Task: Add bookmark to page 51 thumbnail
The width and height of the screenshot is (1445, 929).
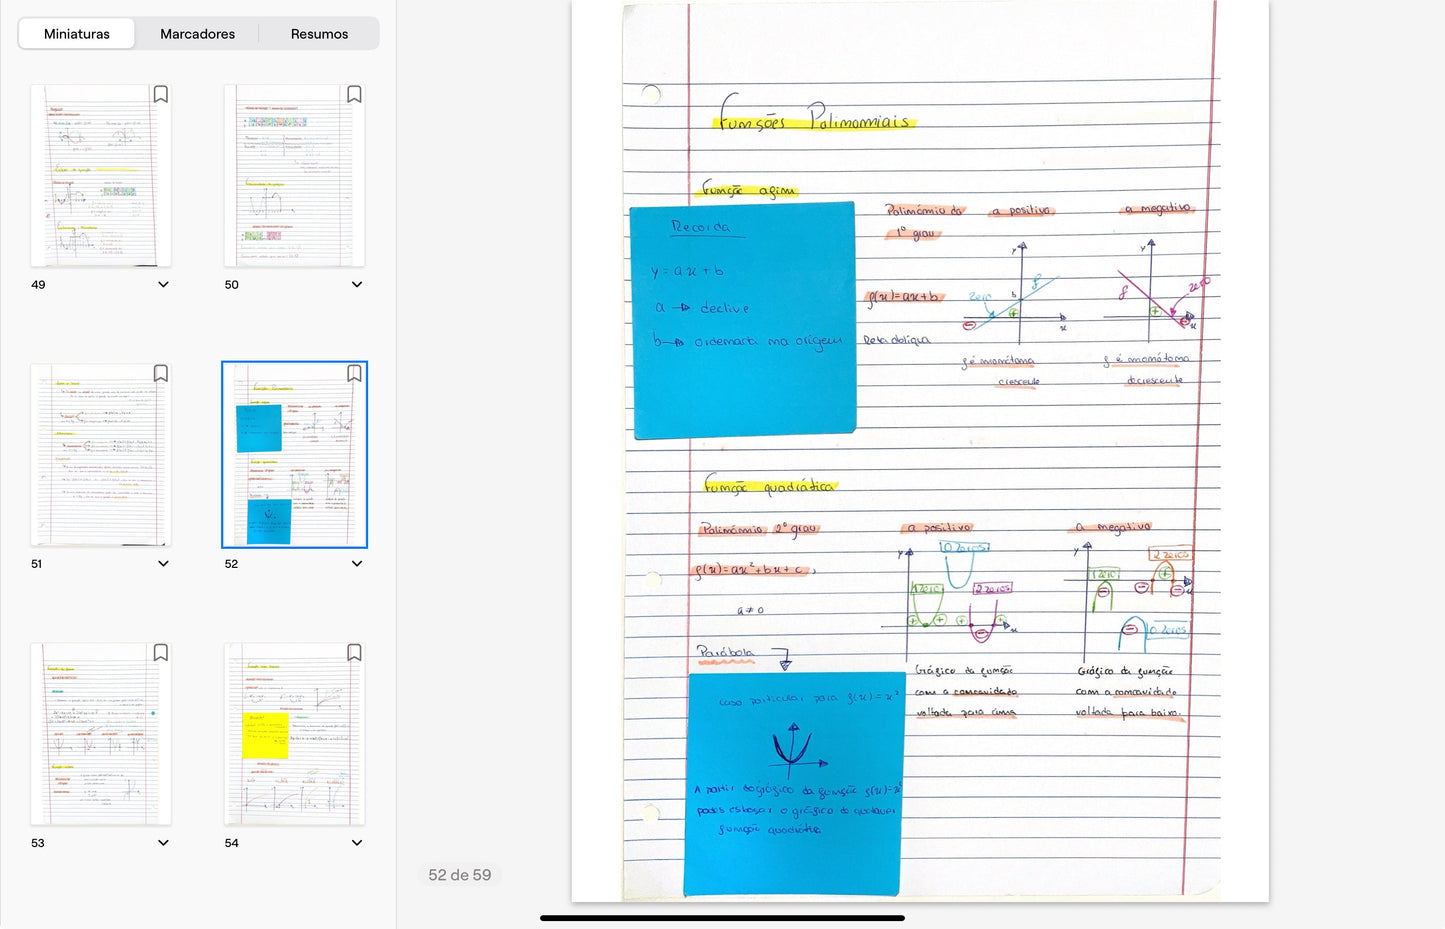Action: 160,373
